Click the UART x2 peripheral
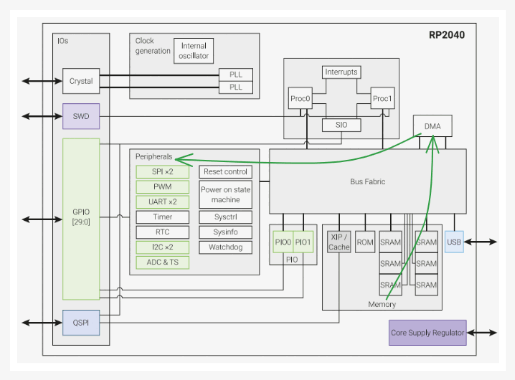 pos(162,202)
